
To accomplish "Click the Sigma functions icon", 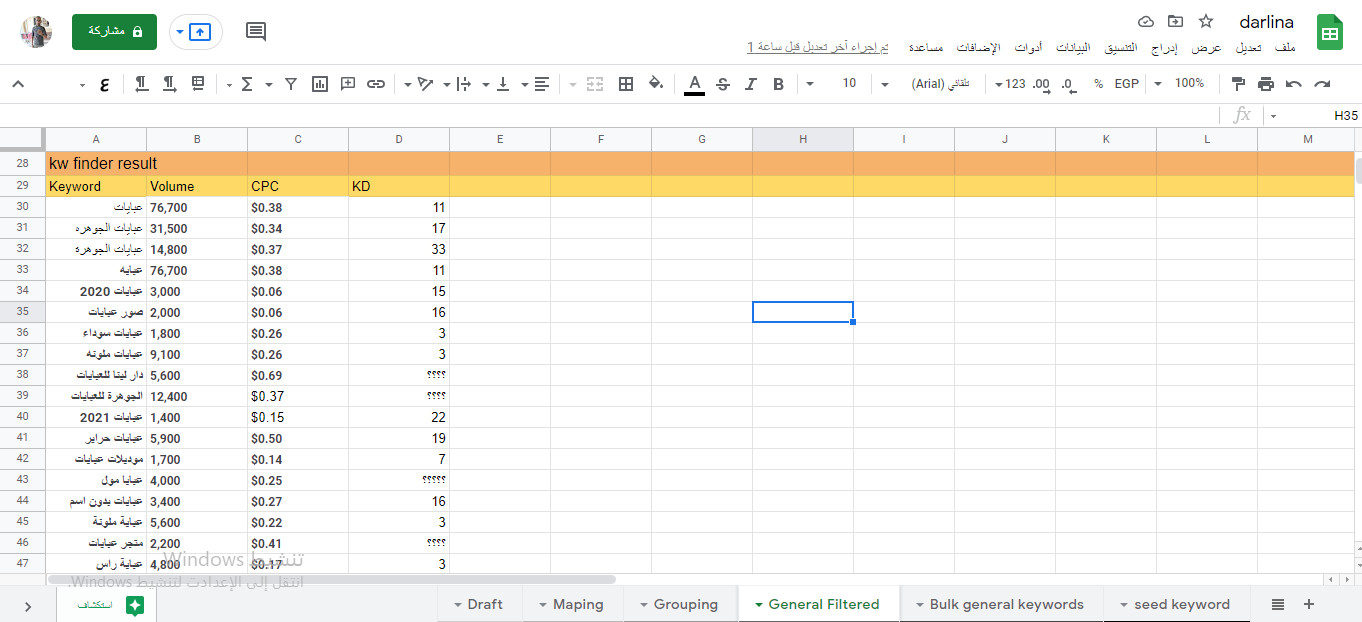I will (247, 84).
